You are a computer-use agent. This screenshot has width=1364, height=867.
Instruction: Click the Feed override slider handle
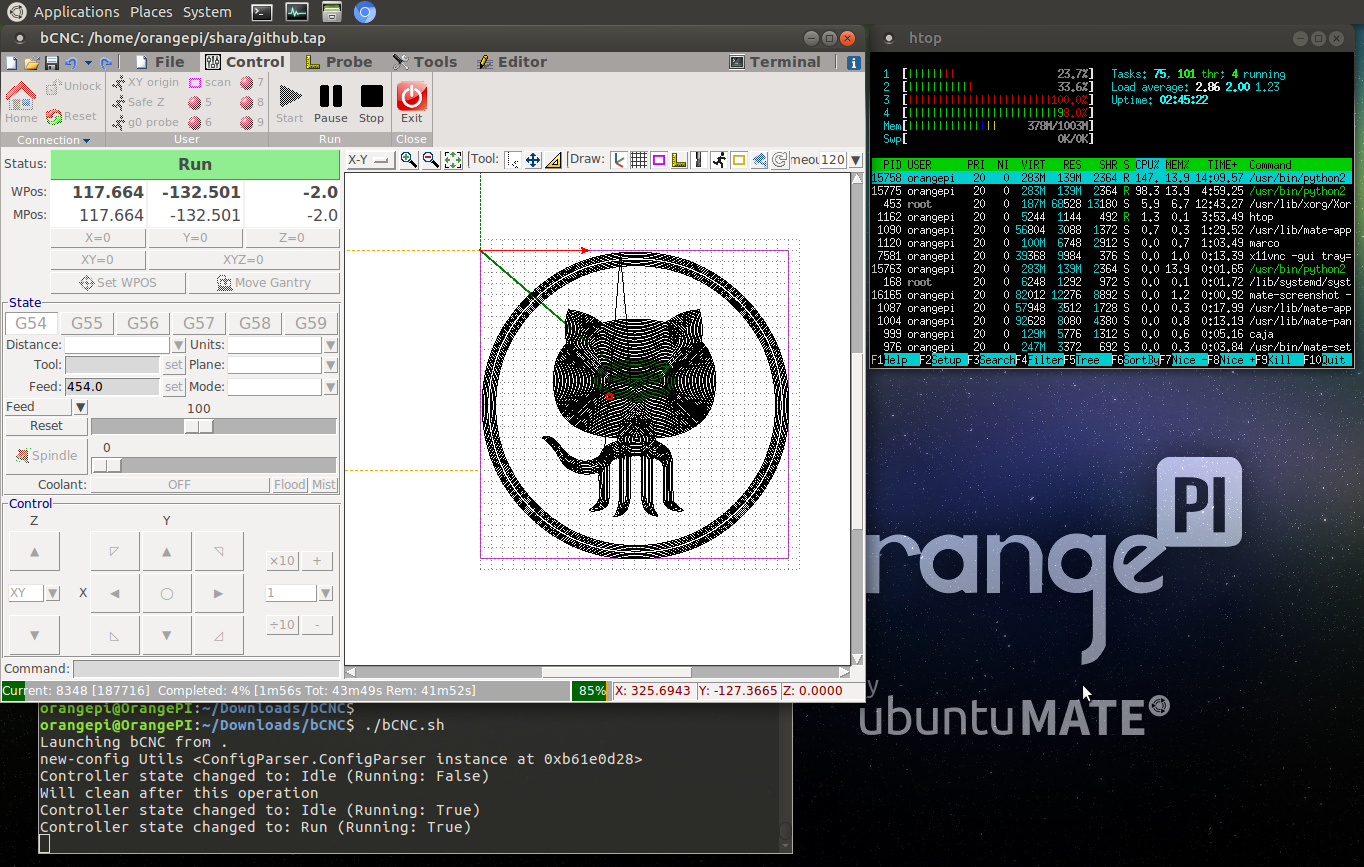(x=200, y=426)
